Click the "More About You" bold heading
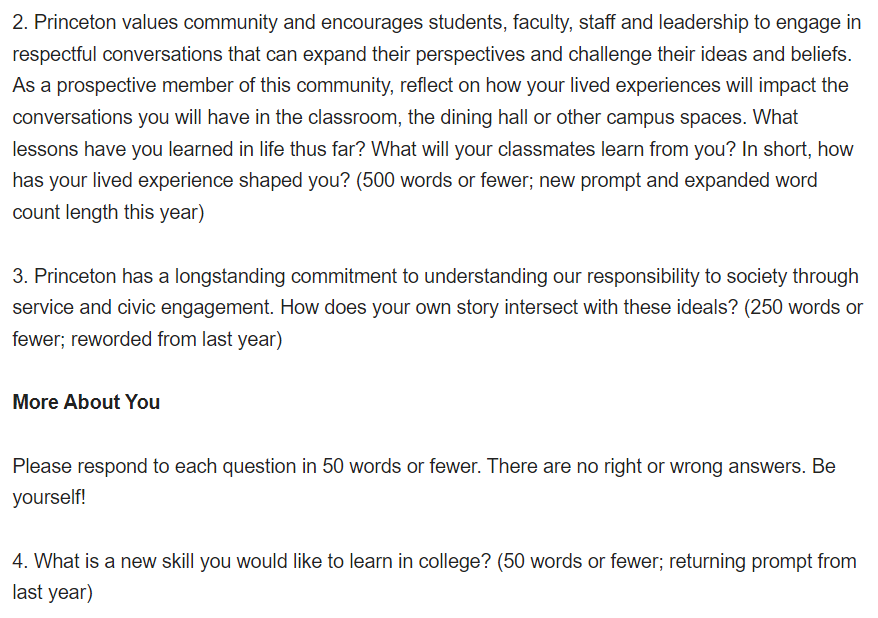This screenshot has width=878, height=618. pyautogui.click(x=86, y=402)
